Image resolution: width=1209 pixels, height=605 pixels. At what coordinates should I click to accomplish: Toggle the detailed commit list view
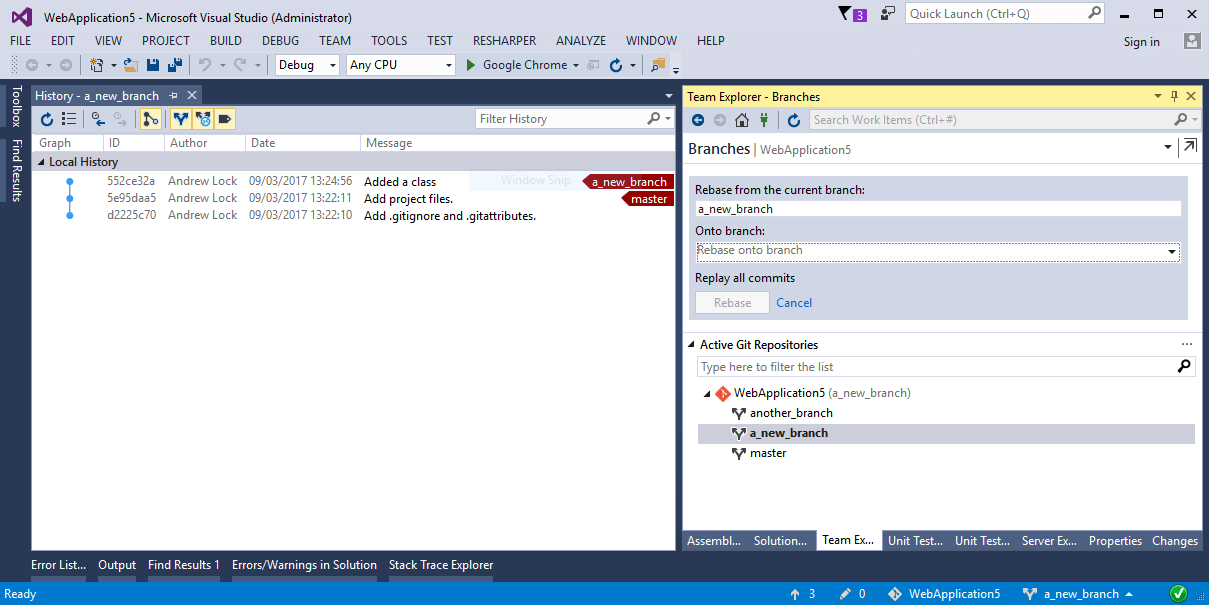(69, 118)
